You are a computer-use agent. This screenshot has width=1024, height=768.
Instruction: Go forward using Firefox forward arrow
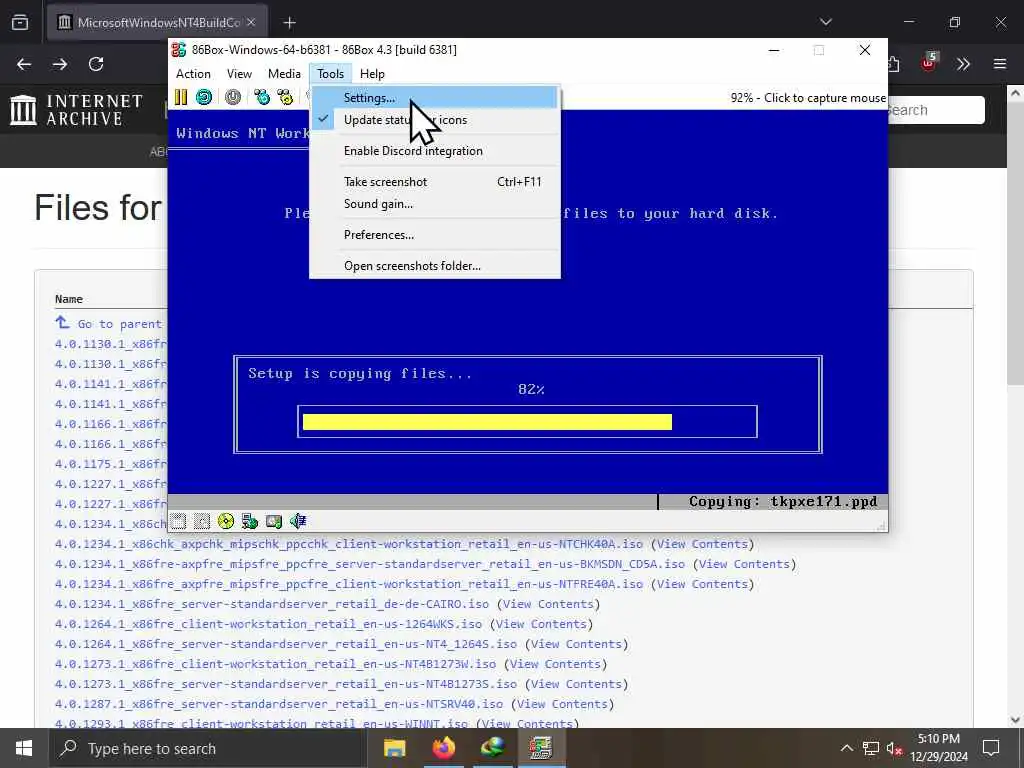pos(59,64)
